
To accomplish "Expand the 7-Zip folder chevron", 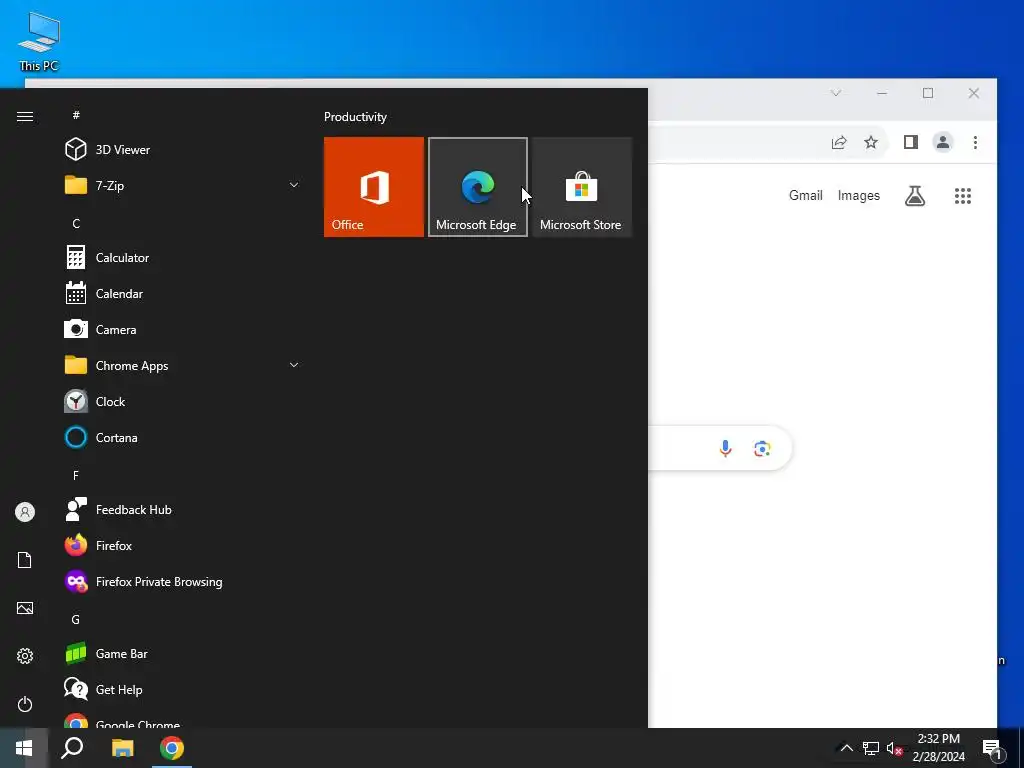I will [x=294, y=185].
